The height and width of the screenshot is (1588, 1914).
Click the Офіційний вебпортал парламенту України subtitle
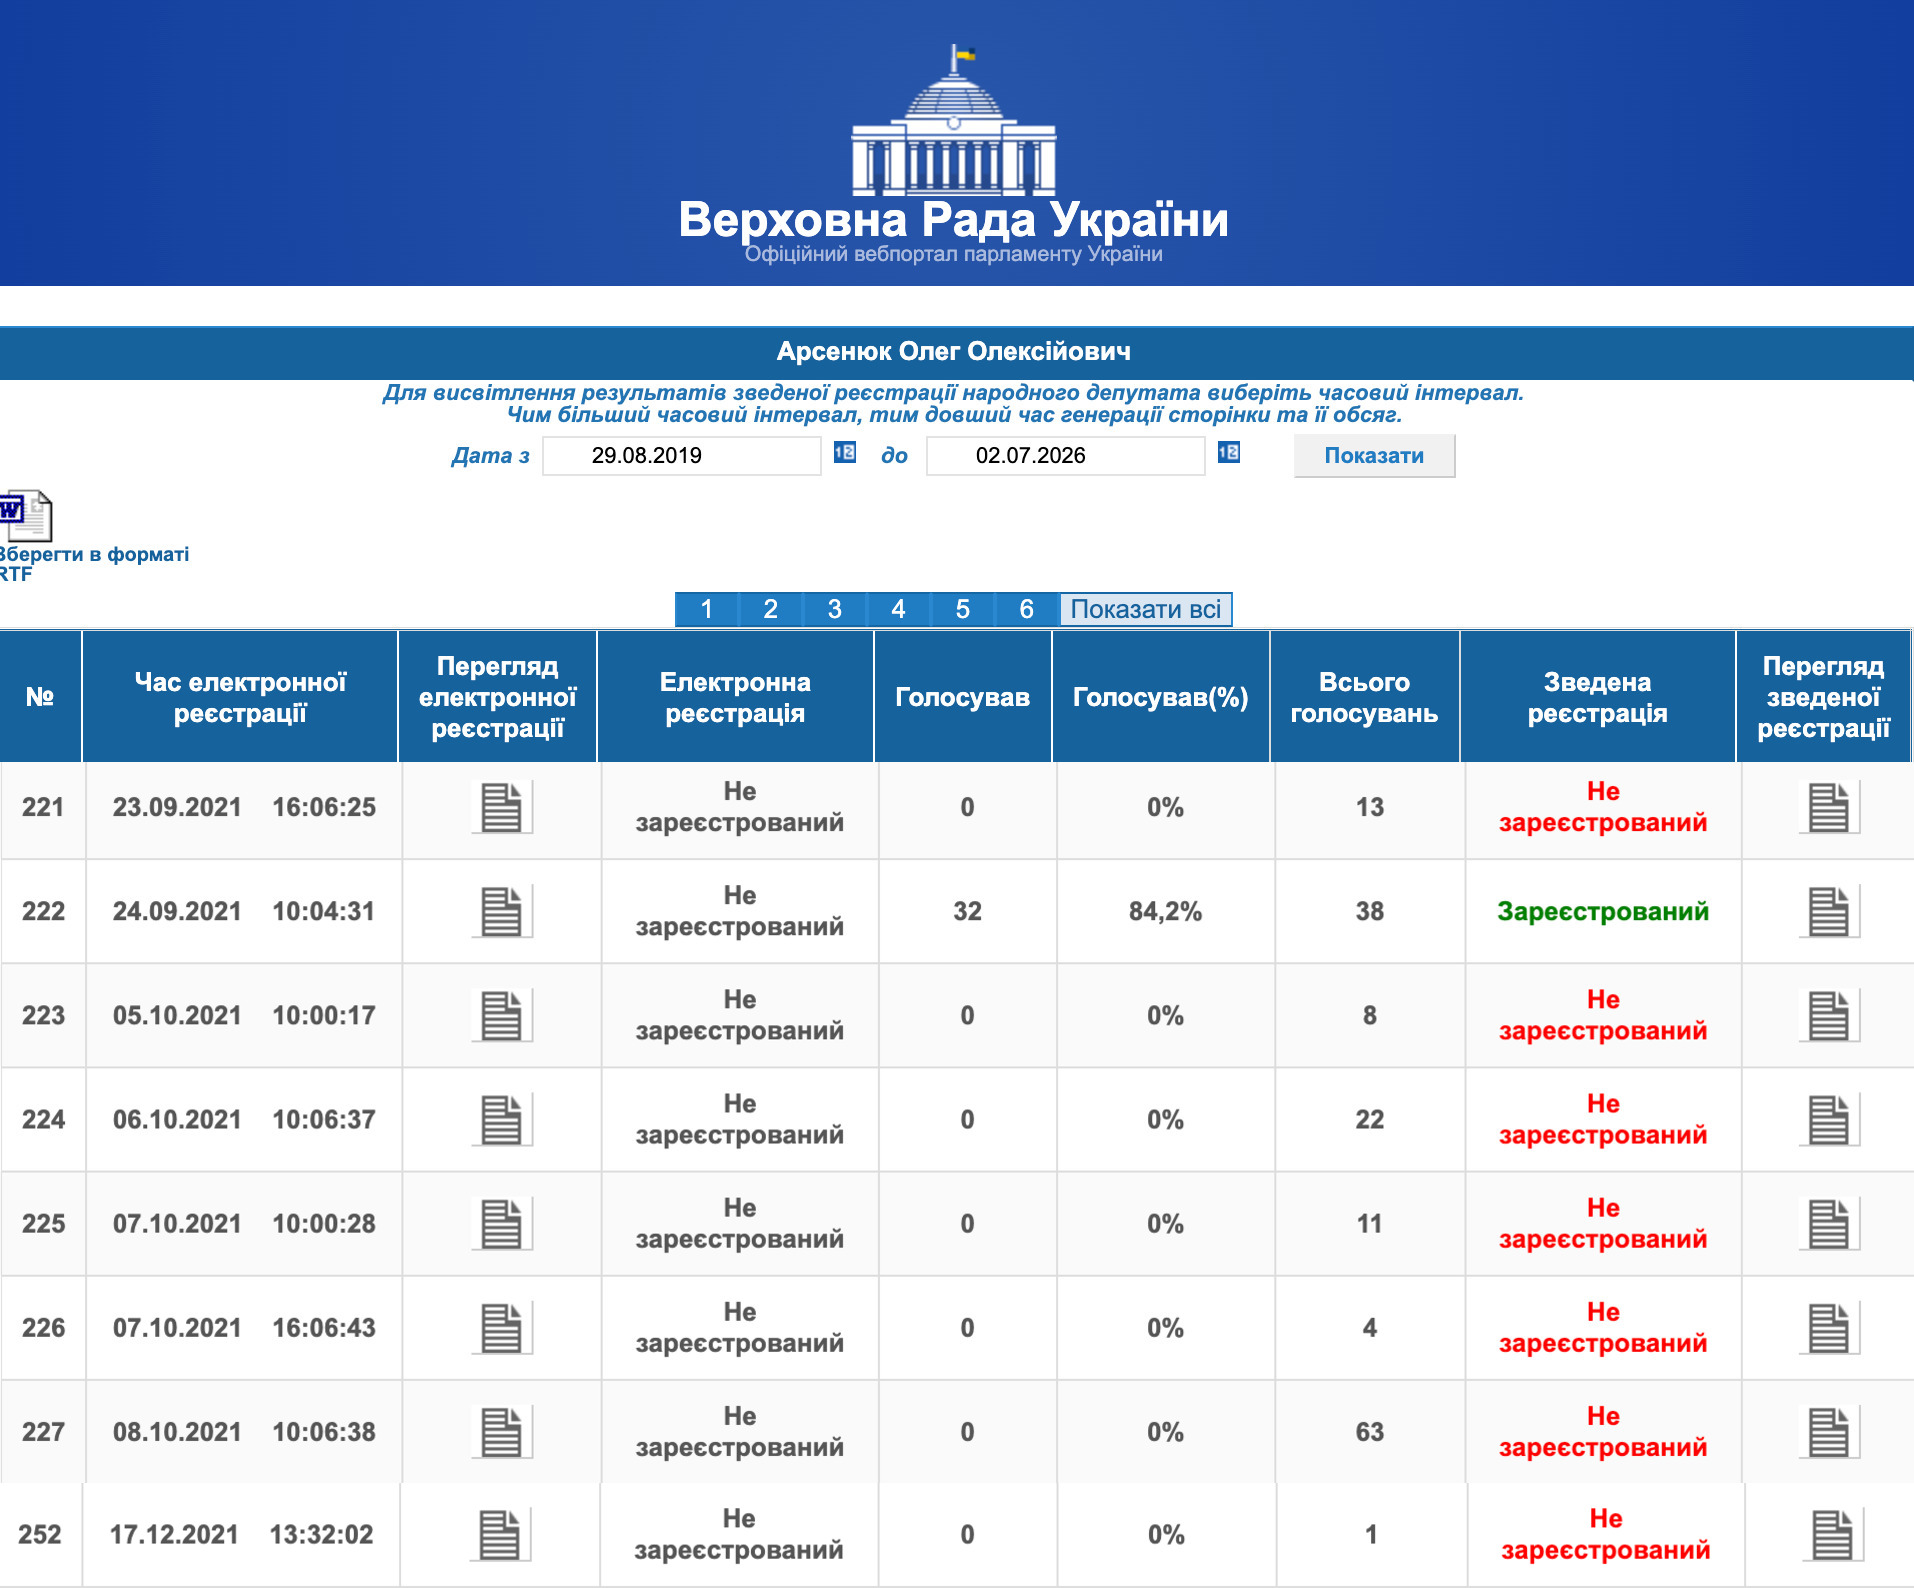[x=953, y=254]
